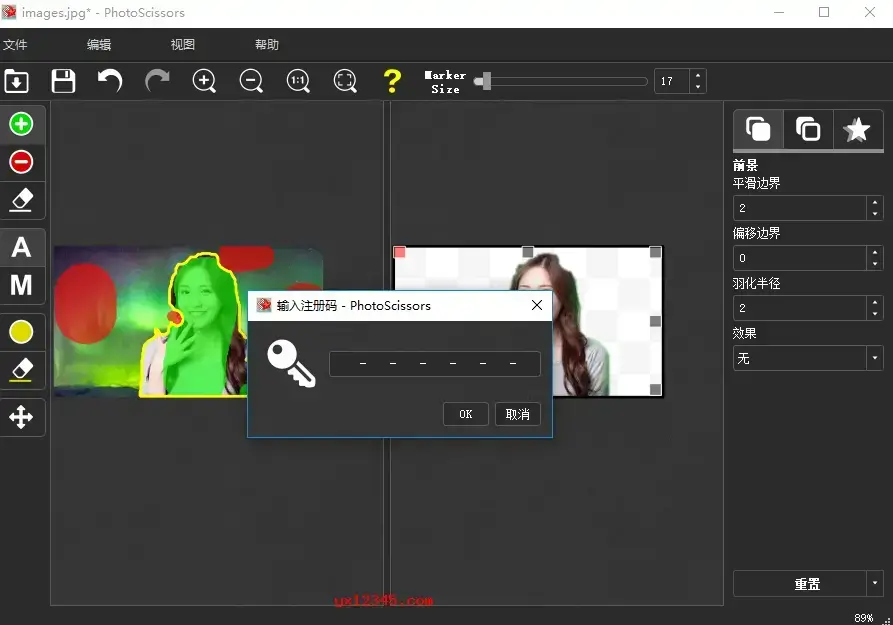Minimize the PhotoScissors window
The height and width of the screenshot is (625, 893).
[779, 13]
